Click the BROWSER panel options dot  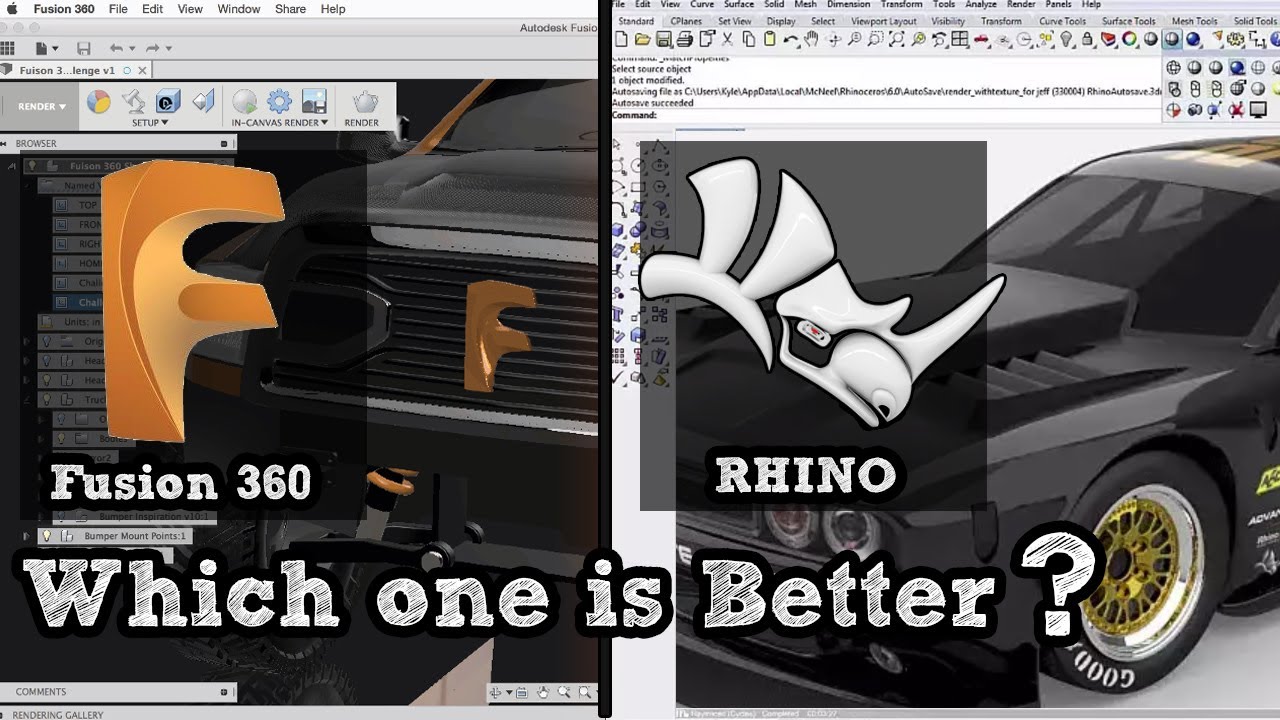coord(225,143)
